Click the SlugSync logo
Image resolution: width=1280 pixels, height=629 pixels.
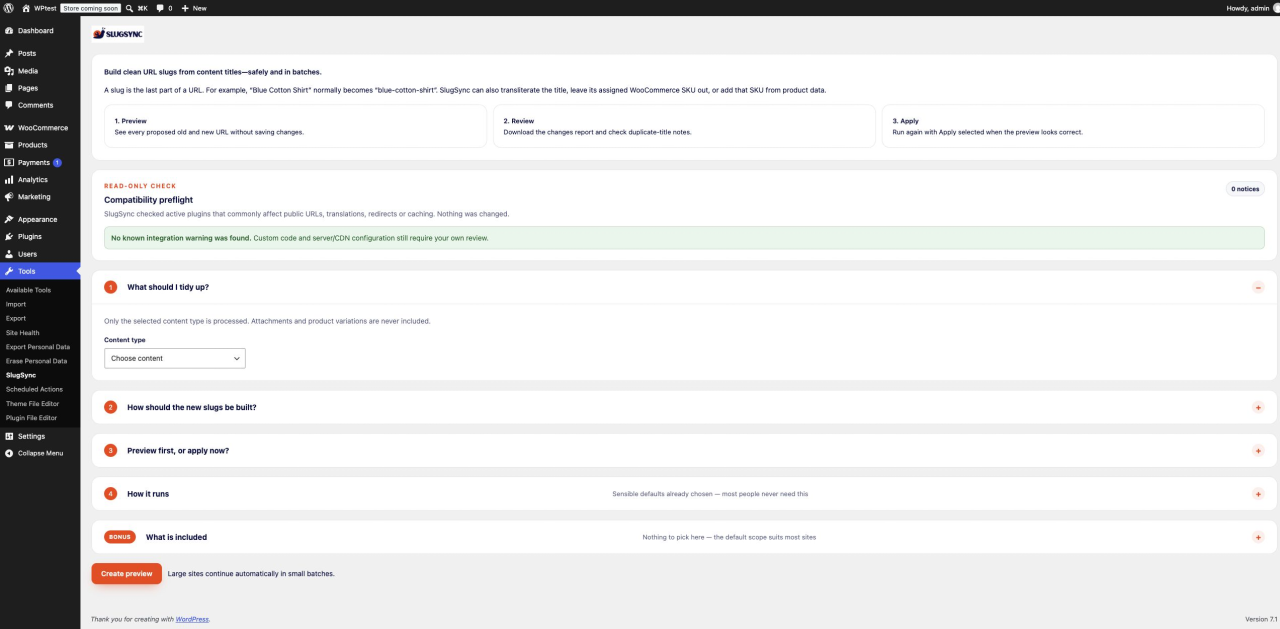118,34
